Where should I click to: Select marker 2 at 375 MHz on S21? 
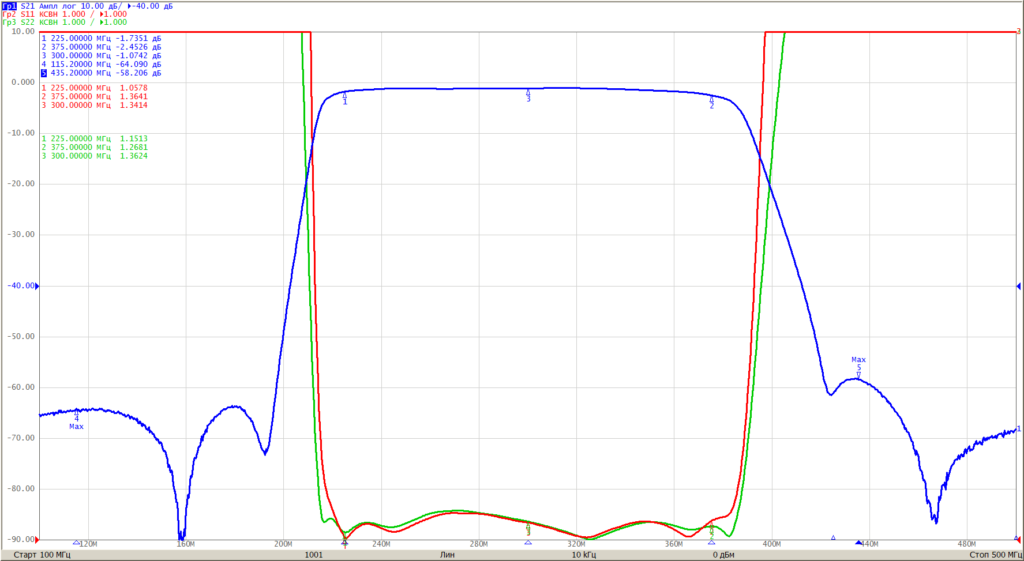(x=712, y=102)
